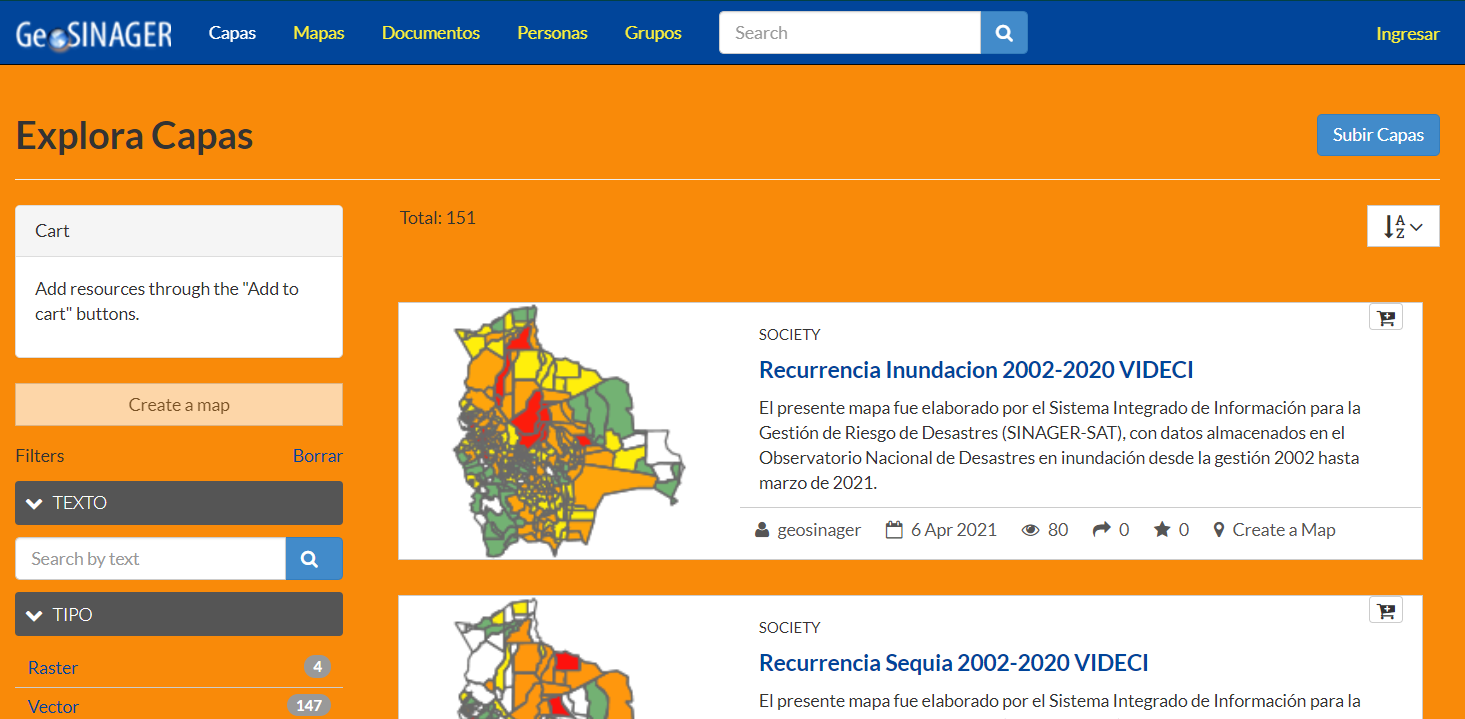1465x719 pixels.
Task: Add Recurrencia Sequia layer to cart
Action: (x=1386, y=610)
